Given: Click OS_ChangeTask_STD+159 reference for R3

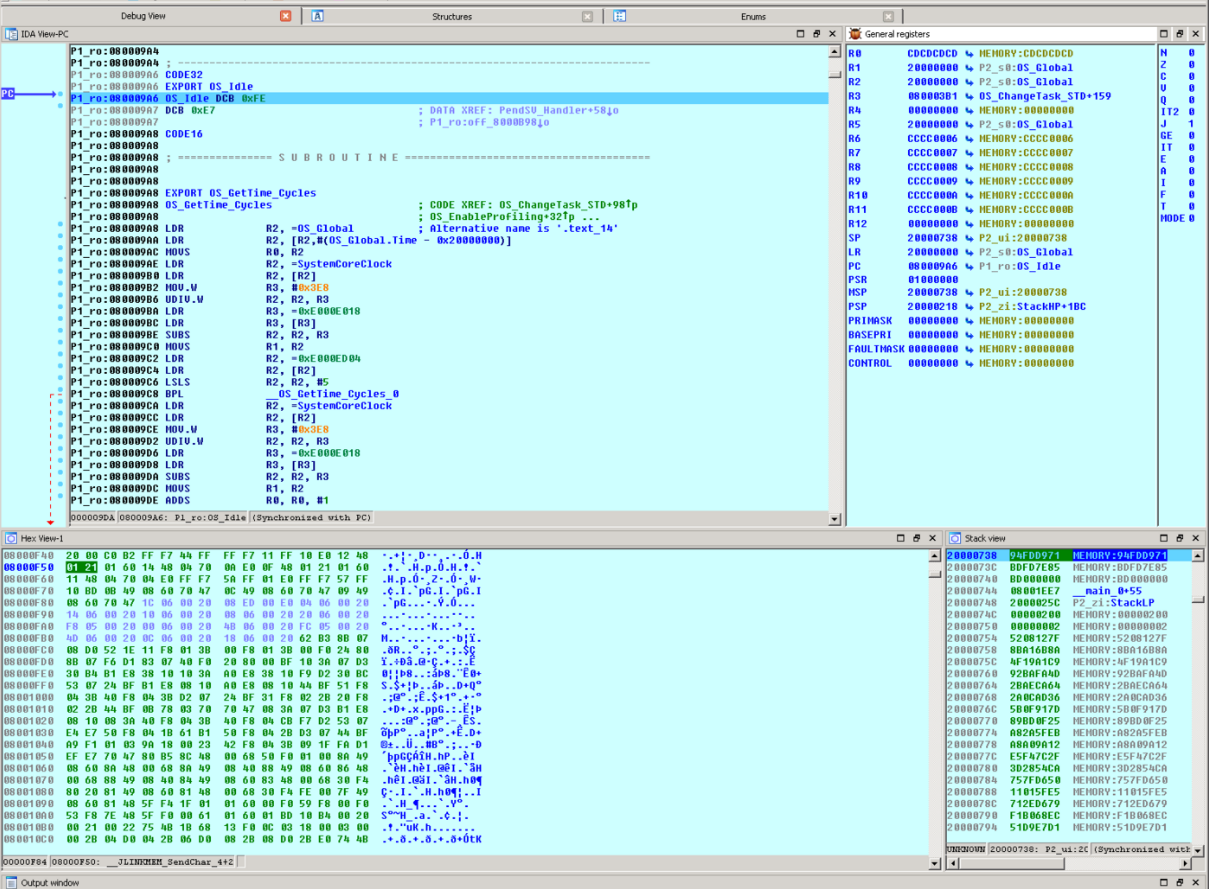Looking at the screenshot, I should click(1045, 96).
